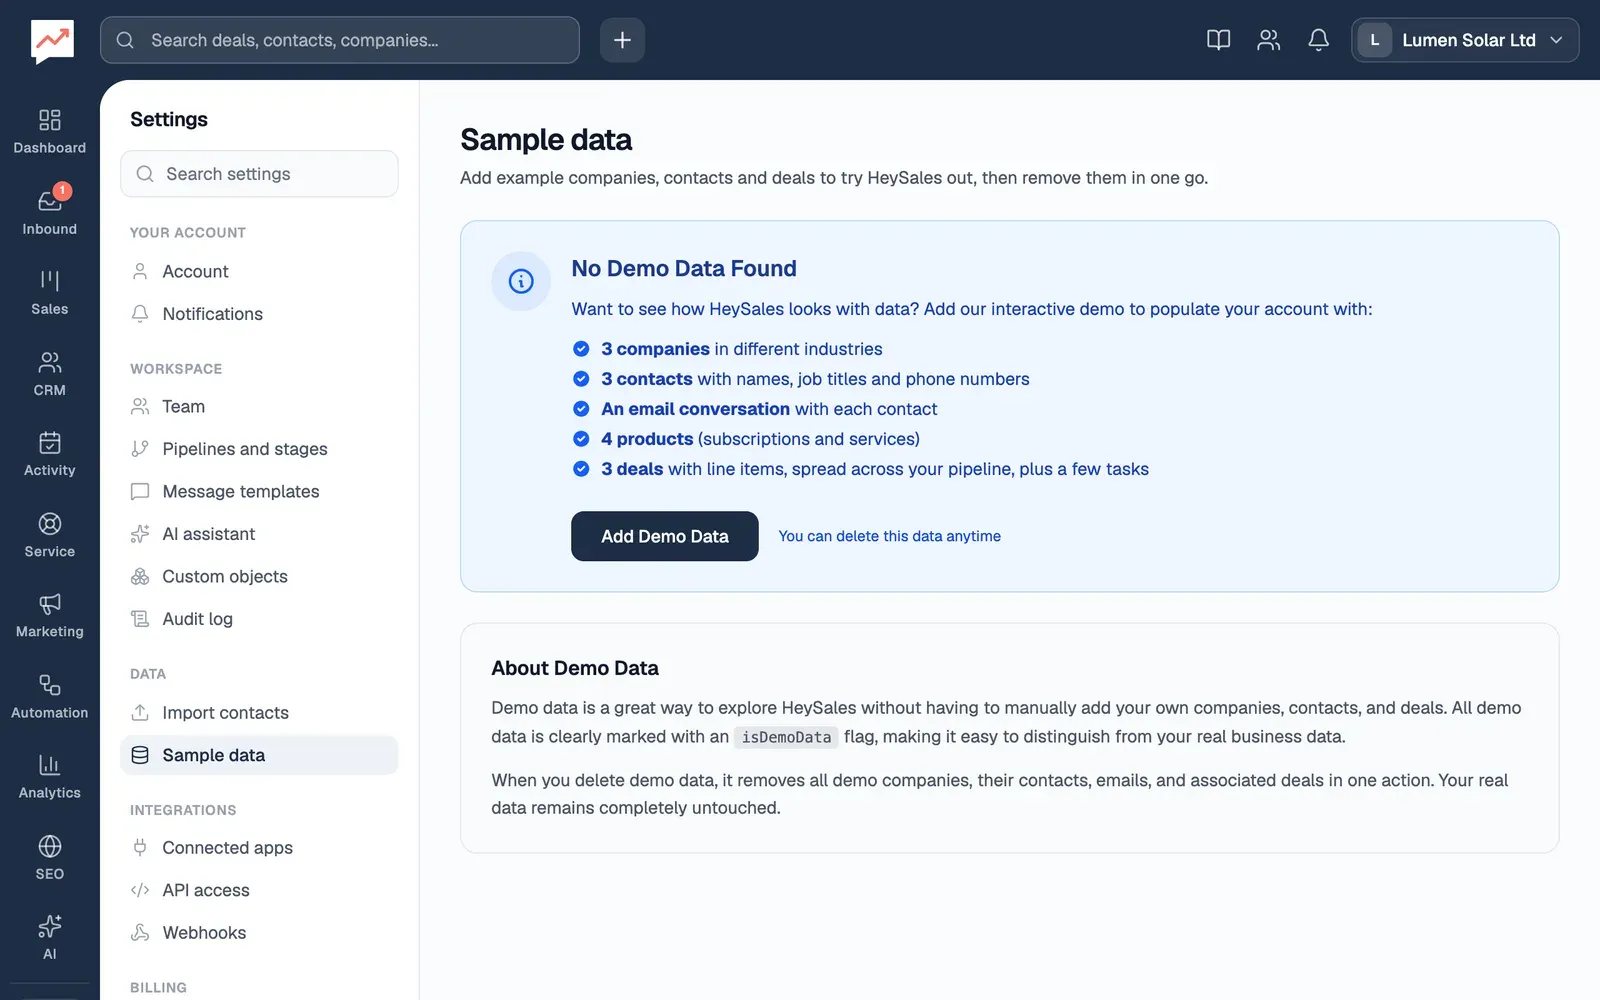Click 'You can delete this data anytime' text
The image size is (1600, 1000).
coord(889,536)
